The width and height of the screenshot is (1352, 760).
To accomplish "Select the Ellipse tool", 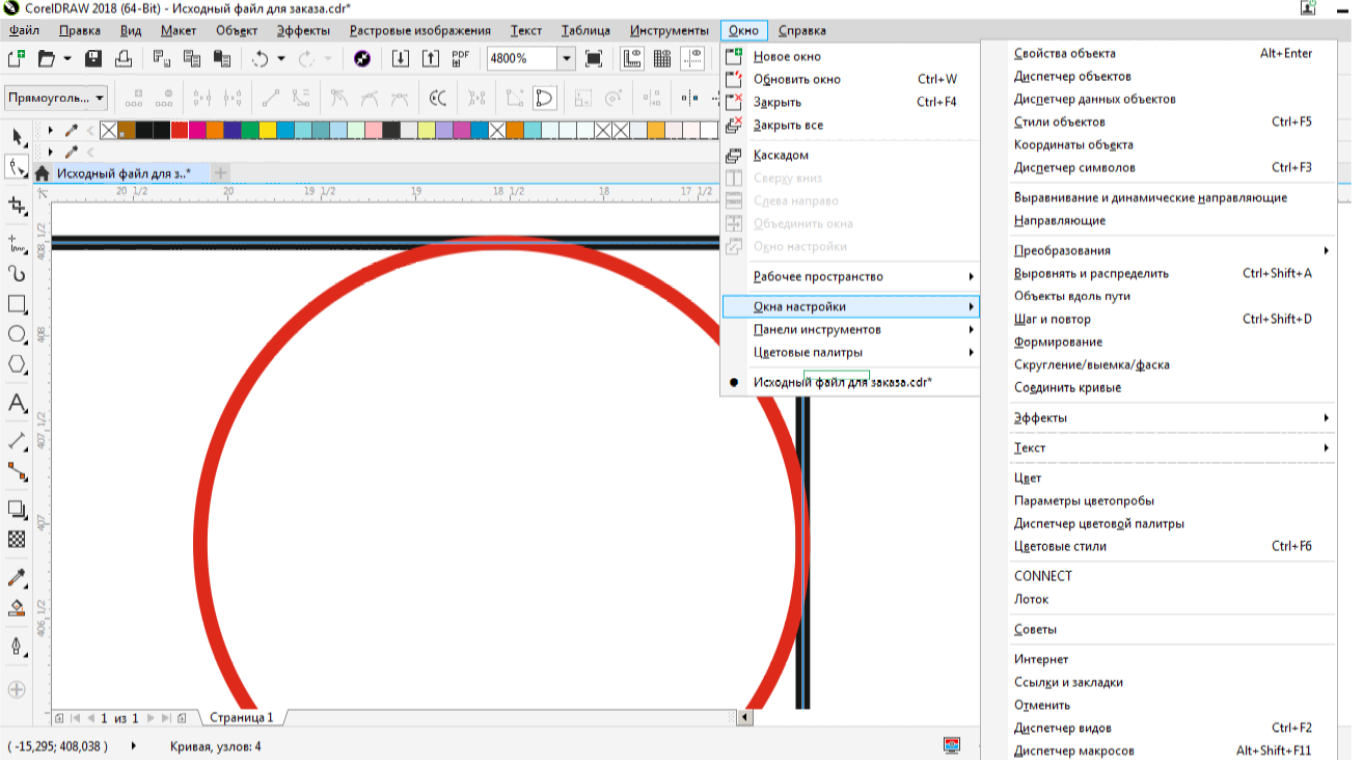I will [x=17, y=334].
